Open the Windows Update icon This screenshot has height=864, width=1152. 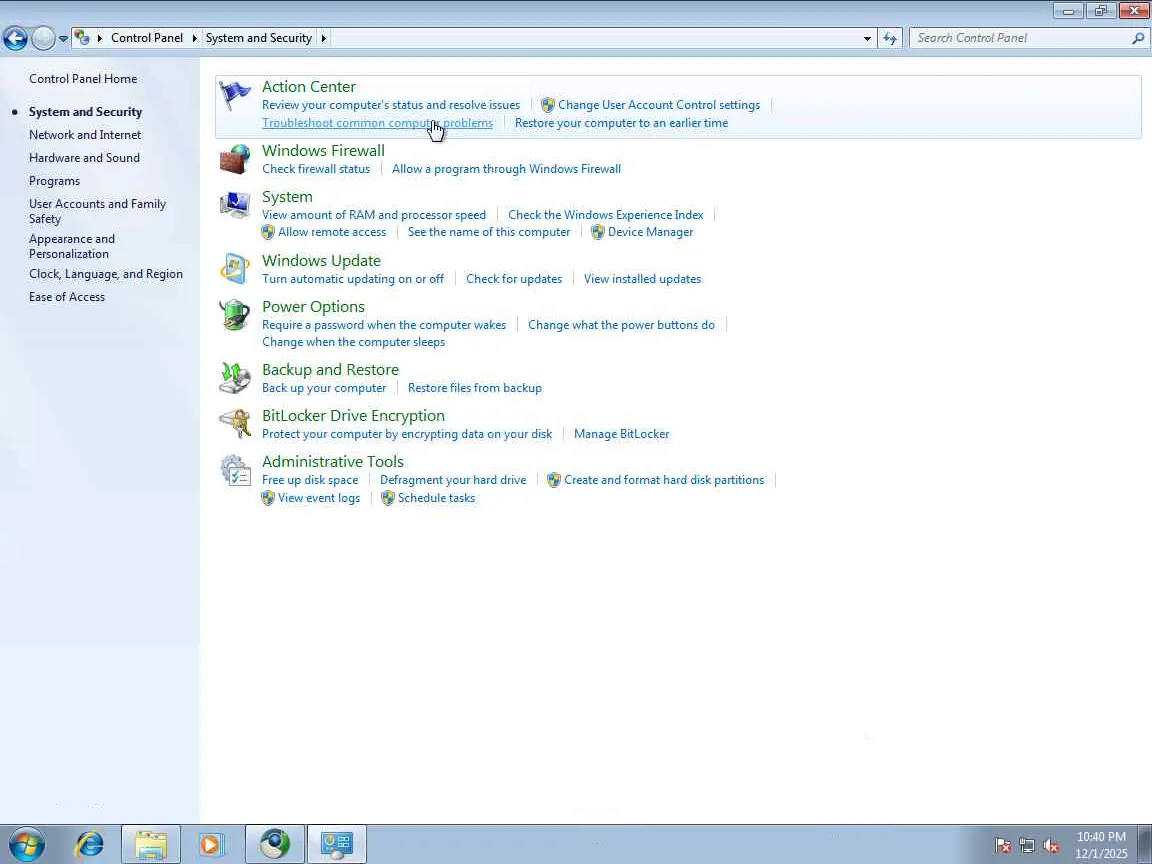(x=235, y=269)
